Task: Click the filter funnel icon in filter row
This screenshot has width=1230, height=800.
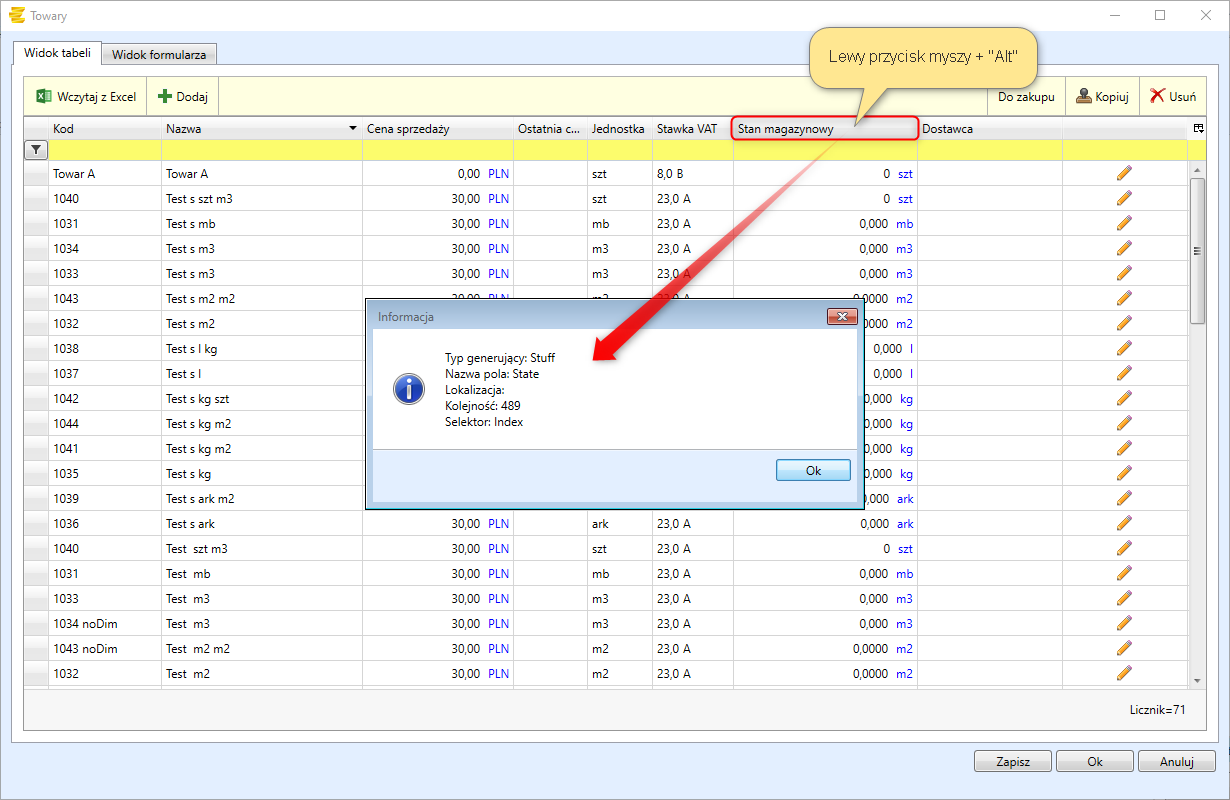Action: (36, 150)
